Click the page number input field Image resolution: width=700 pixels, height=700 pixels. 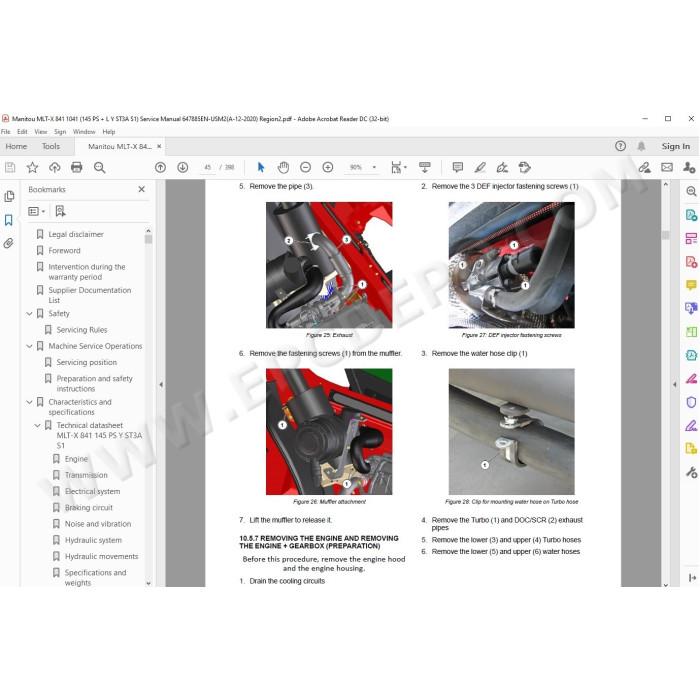pyautogui.click(x=208, y=167)
